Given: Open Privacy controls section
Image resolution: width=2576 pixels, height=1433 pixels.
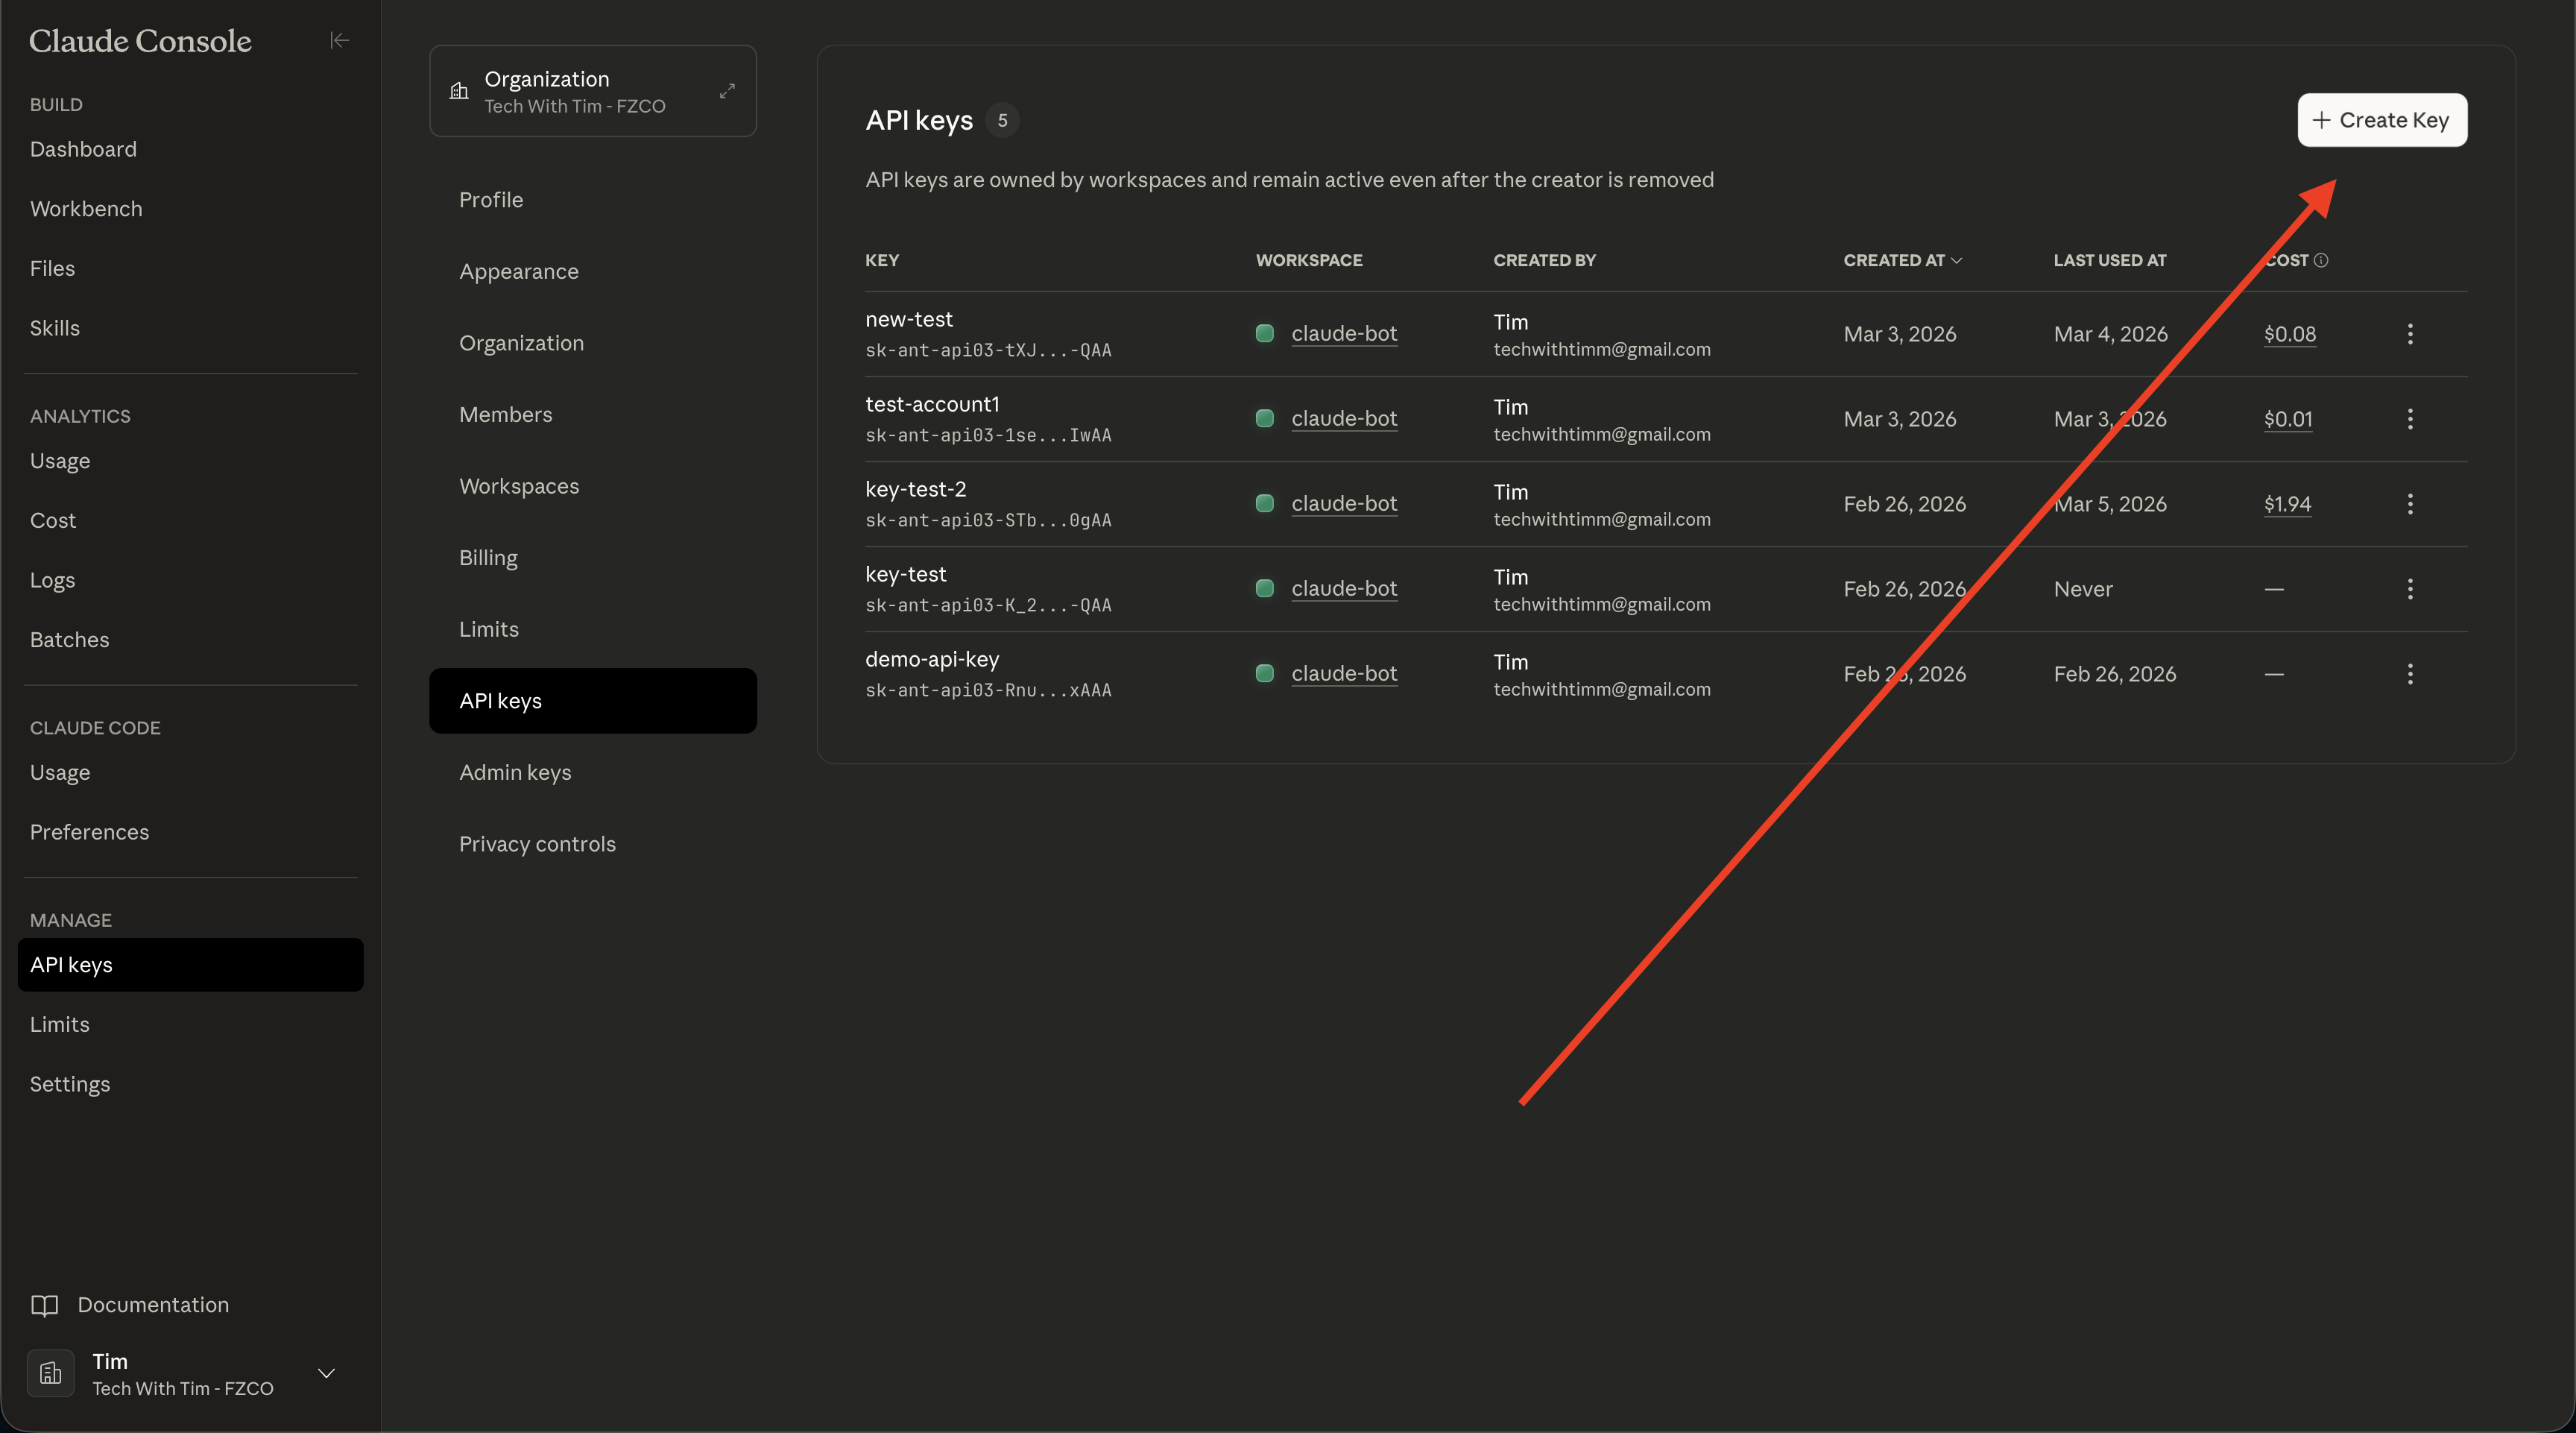Looking at the screenshot, I should pyautogui.click(x=537, y=844).
